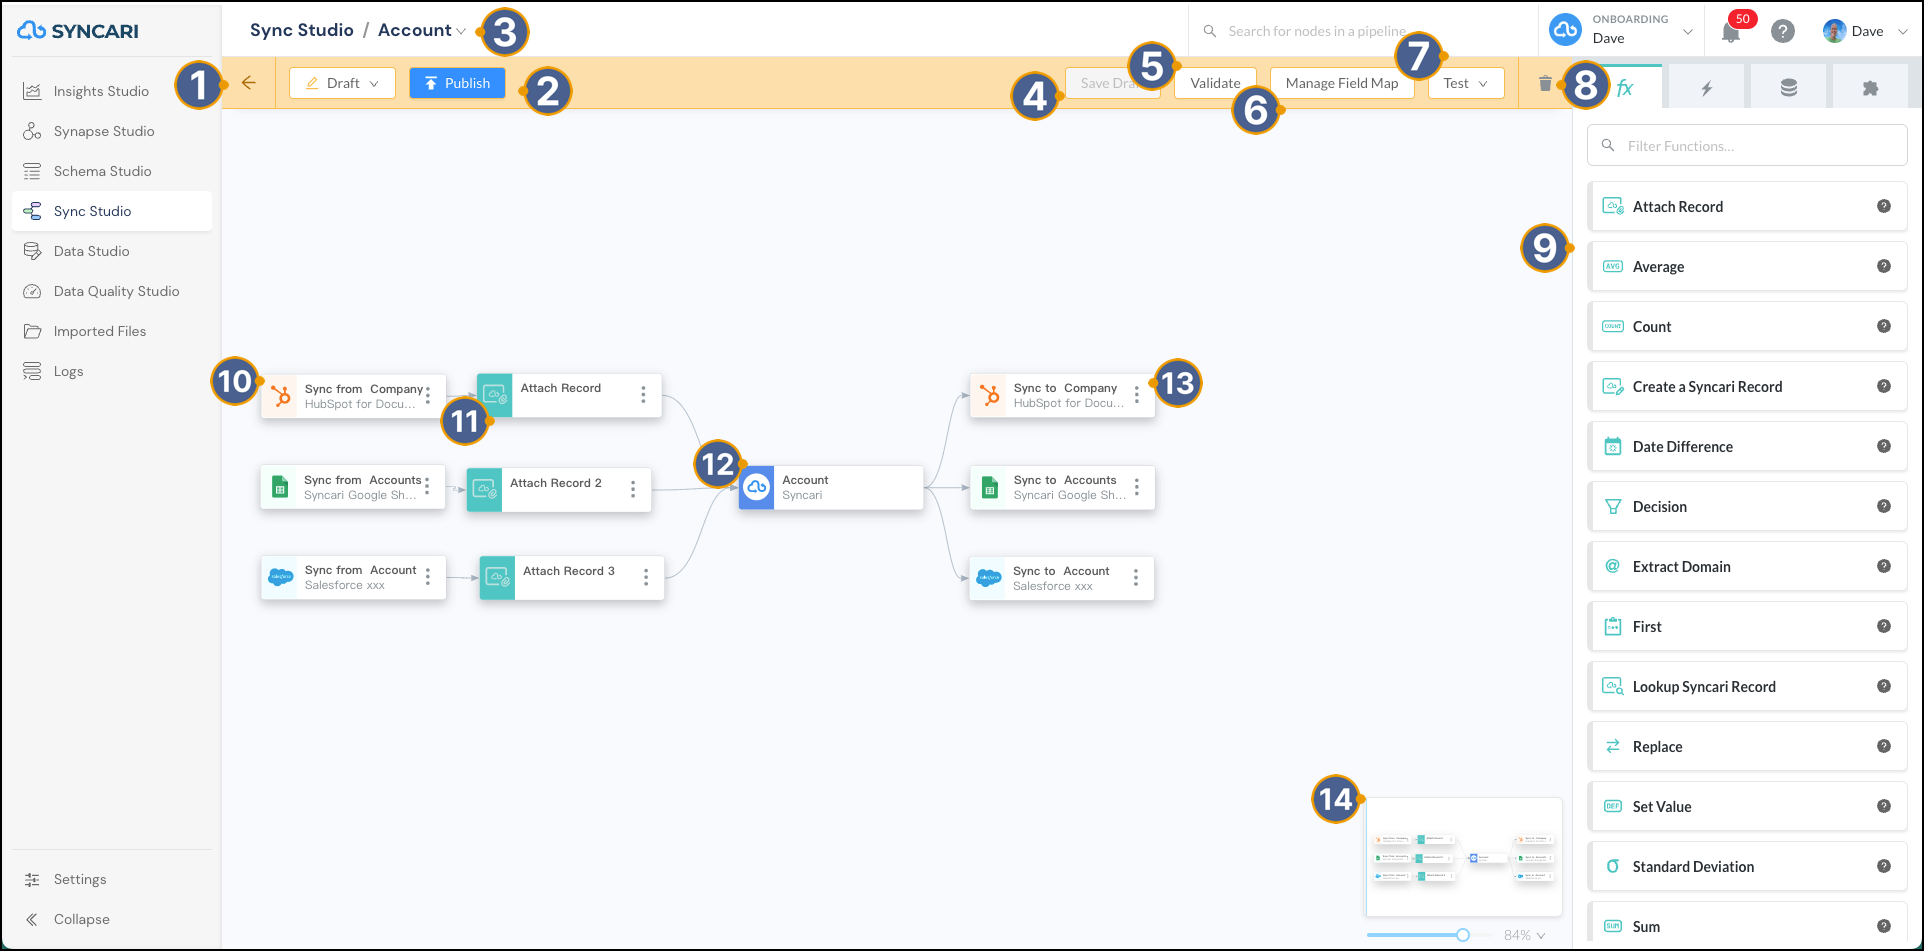1924x951 pixels.
Task: Open help for Attach Record function
Action: click(x=1884, y=206)
